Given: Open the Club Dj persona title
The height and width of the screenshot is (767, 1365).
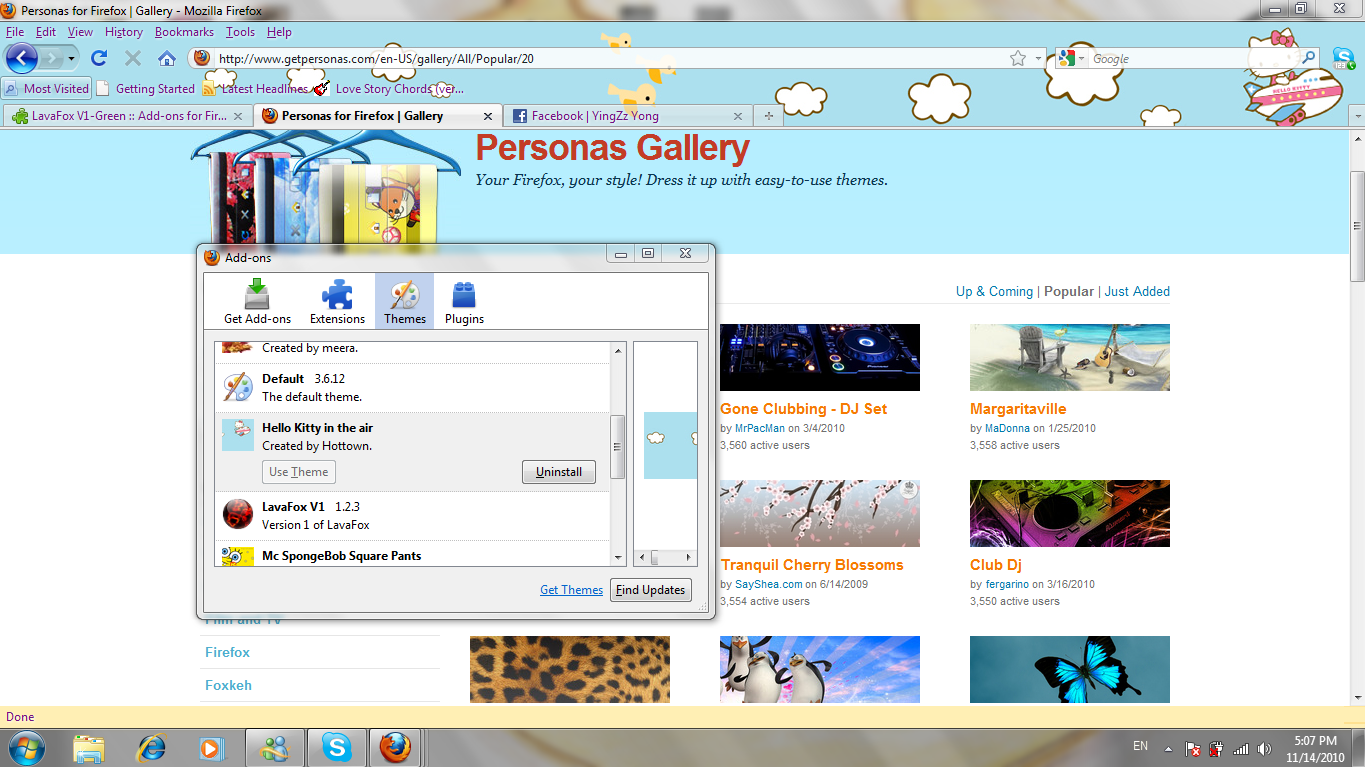Looking at the screenshot, I should coord(996,565).
